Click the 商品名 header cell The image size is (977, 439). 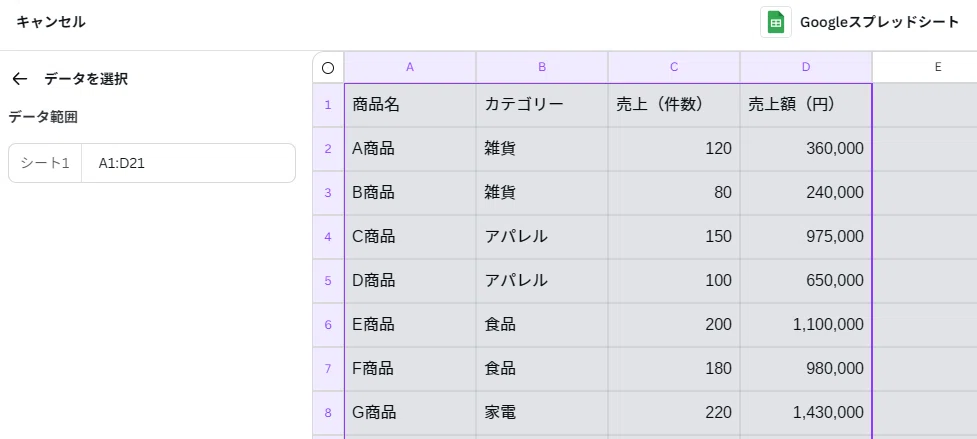pyautogui.click(x=410, y=105)
